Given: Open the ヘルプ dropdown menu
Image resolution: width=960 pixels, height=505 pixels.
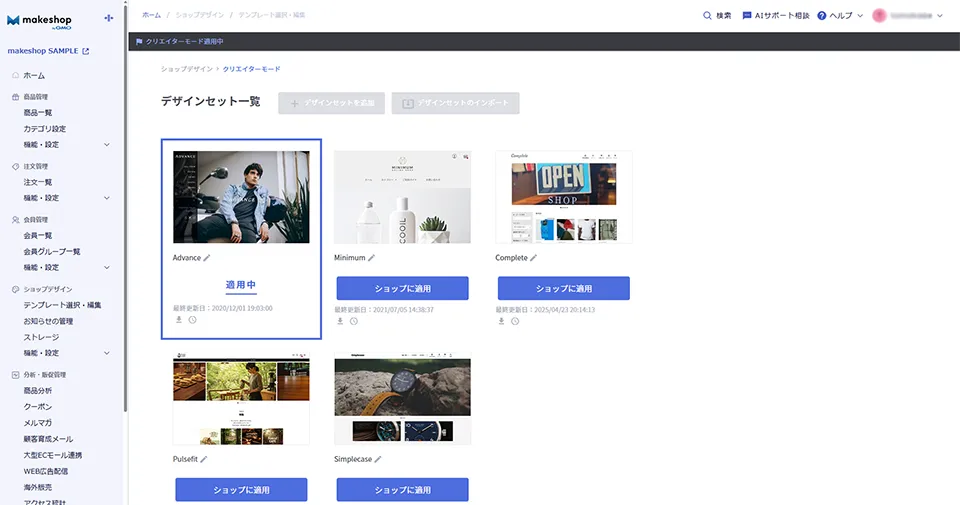Looking at the screenshot, I should [840, 16].
